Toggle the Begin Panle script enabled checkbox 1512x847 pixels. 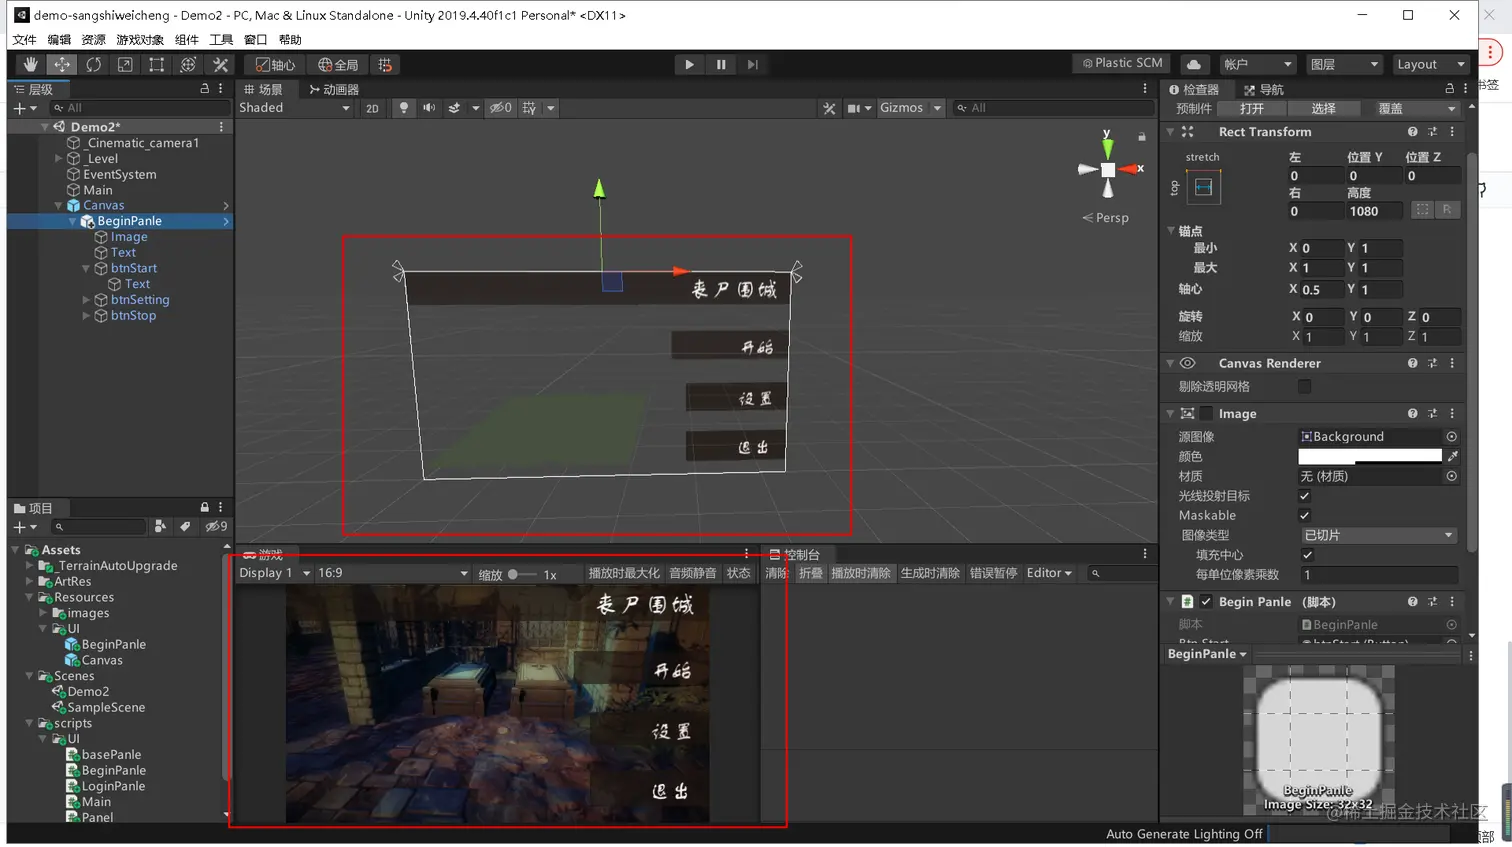(x=1206, y=602)
